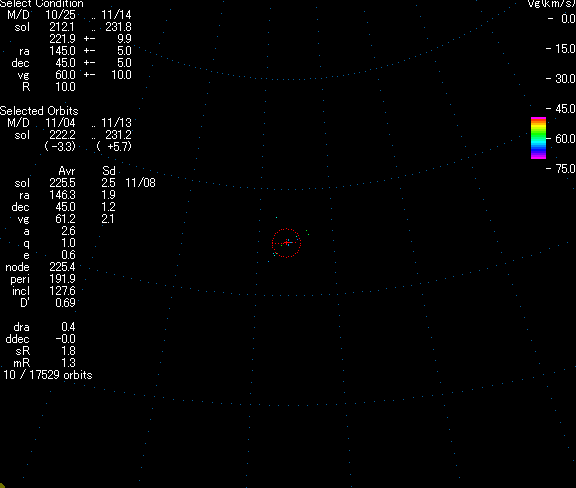Viewport: 576px width, 488px height.
Task: Select the Vg(km/s) legend title
Action: [551, 4]
